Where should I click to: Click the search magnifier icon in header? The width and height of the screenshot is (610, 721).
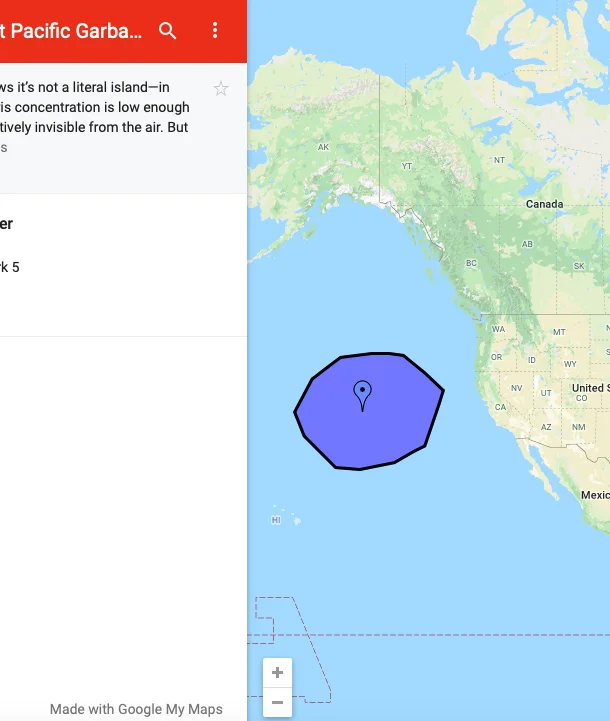168,31
